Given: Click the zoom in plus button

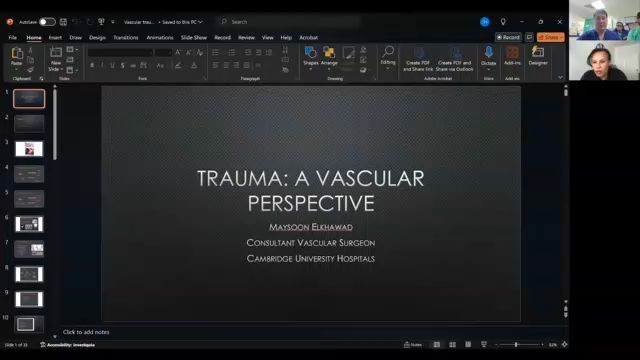Looking at the screenshot, I should (542, 345).
